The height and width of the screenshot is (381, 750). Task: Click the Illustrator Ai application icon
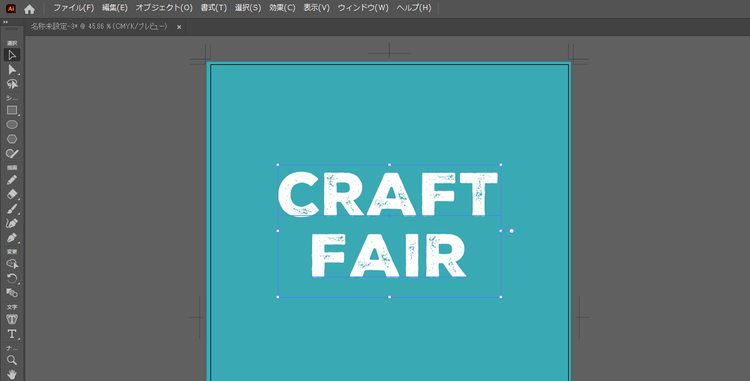[11, 9]
